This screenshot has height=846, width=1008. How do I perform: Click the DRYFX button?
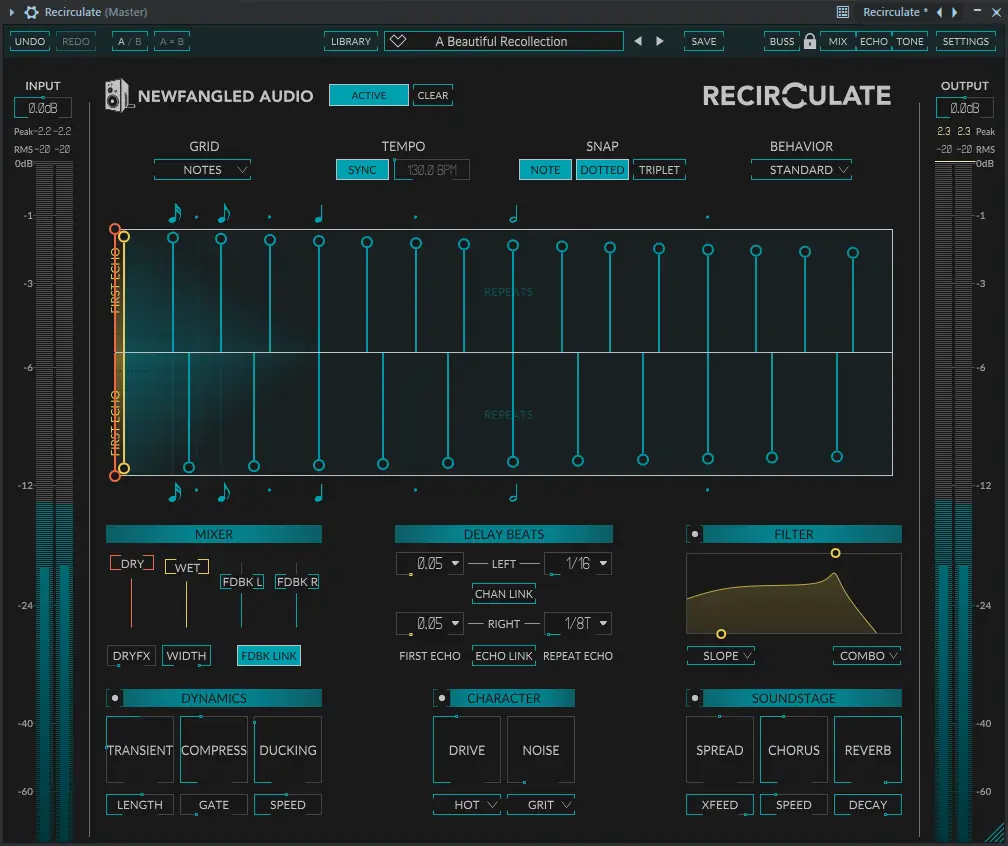[x=131, y=656]
